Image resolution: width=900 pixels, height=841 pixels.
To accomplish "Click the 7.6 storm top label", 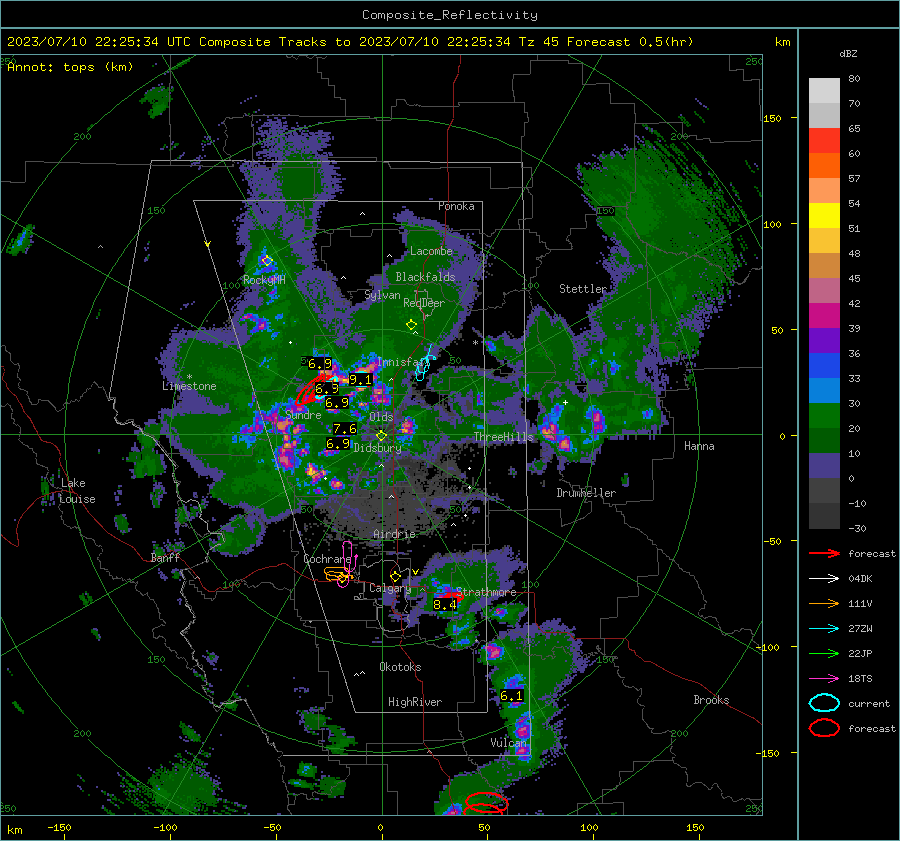I will [344, 429].
